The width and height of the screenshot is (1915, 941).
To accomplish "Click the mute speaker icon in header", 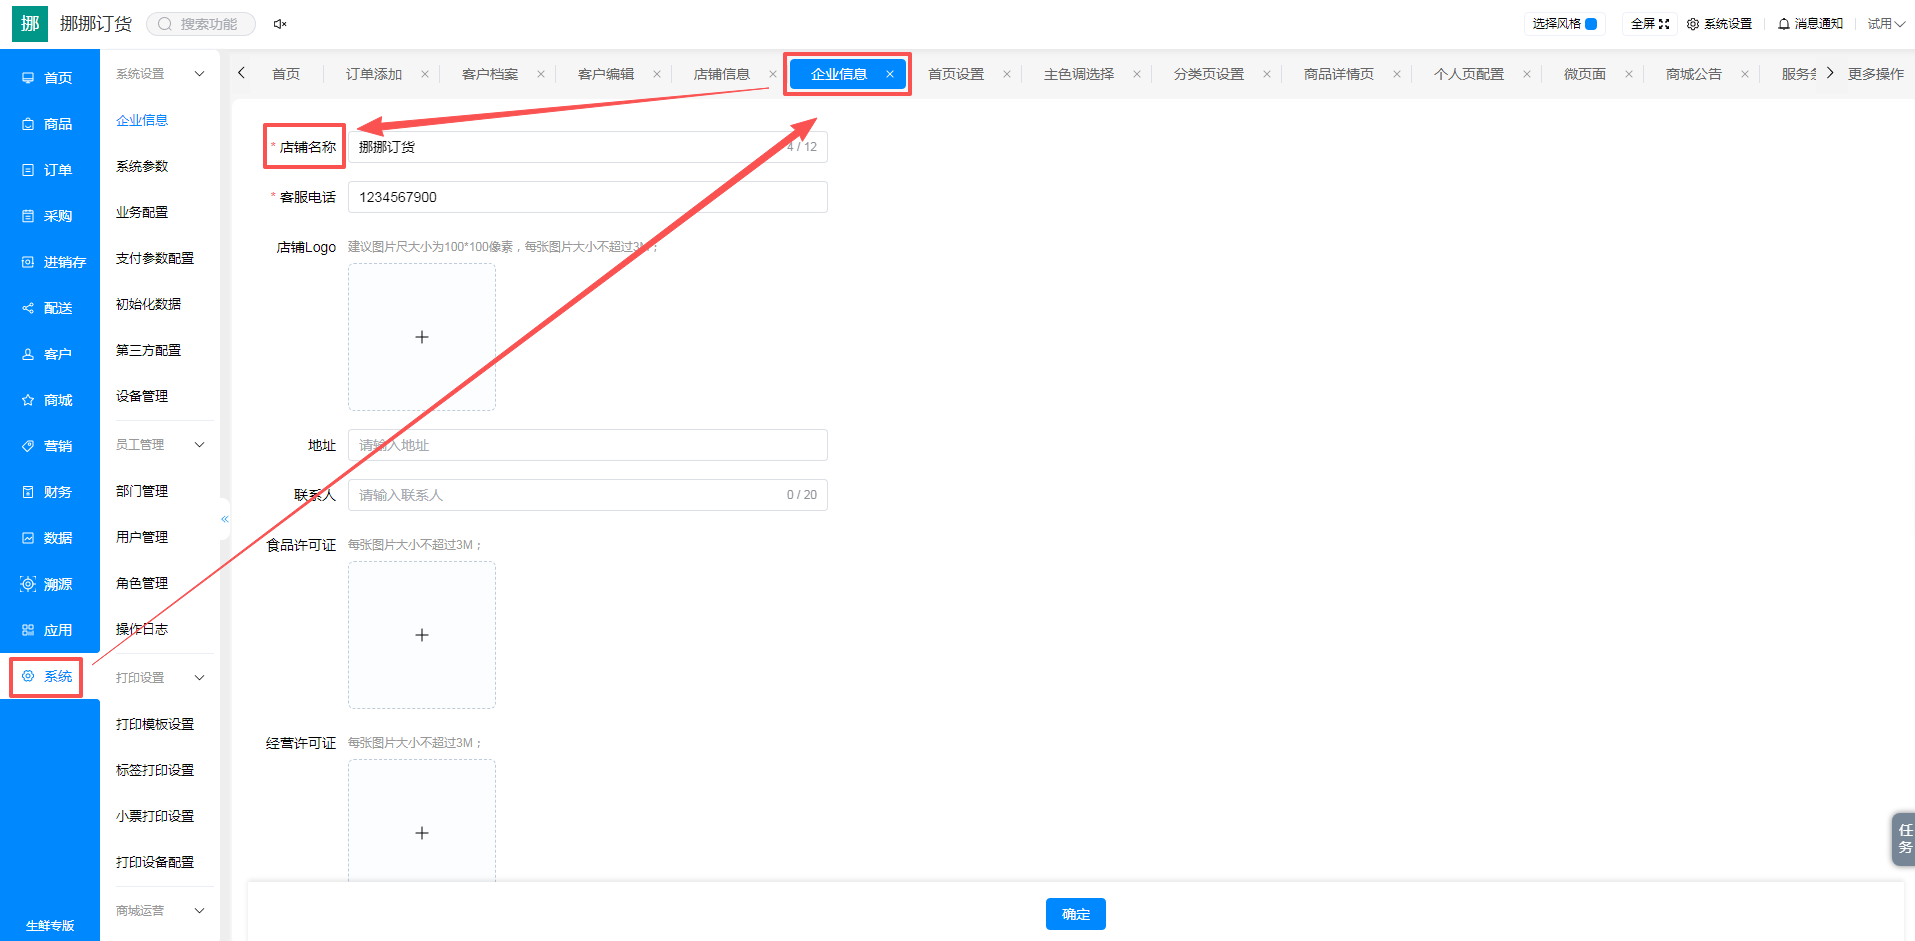I will pyautogui.click(x=280, y=24).
